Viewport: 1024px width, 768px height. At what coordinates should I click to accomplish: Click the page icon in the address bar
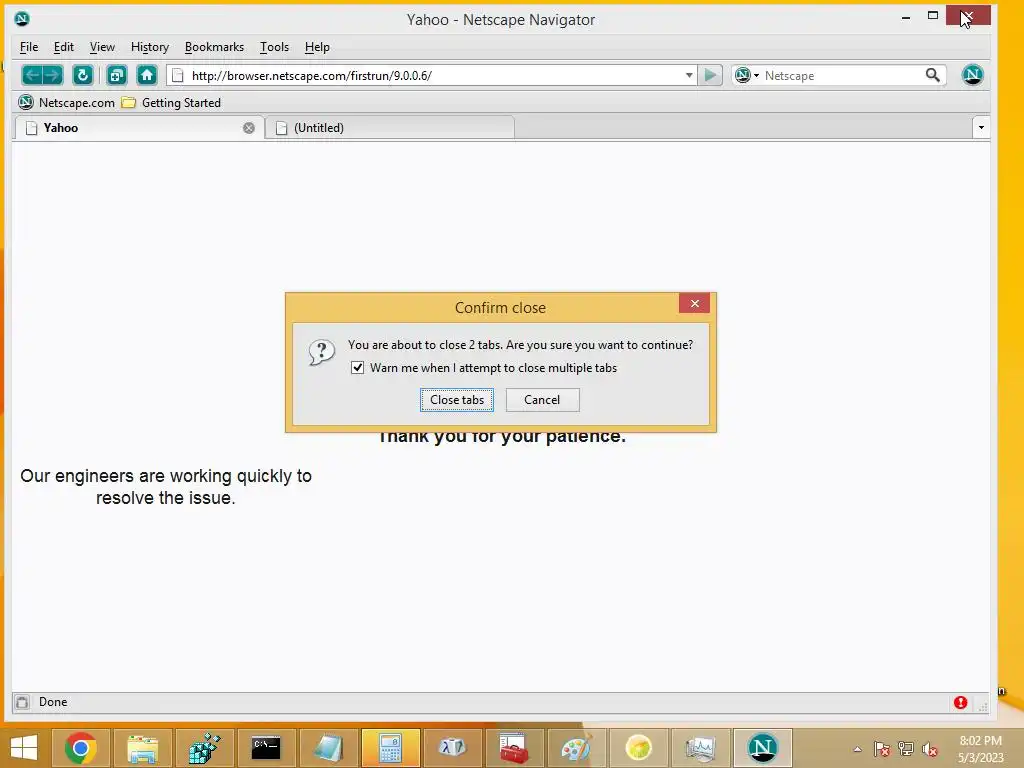tap(178, 75)
